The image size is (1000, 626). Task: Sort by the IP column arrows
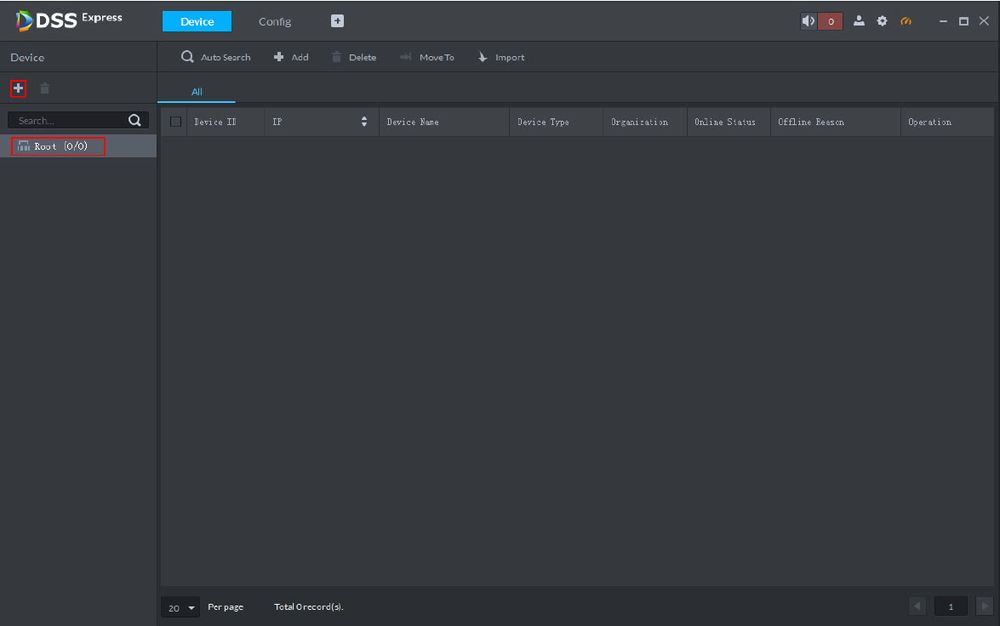tap(364, 121)
